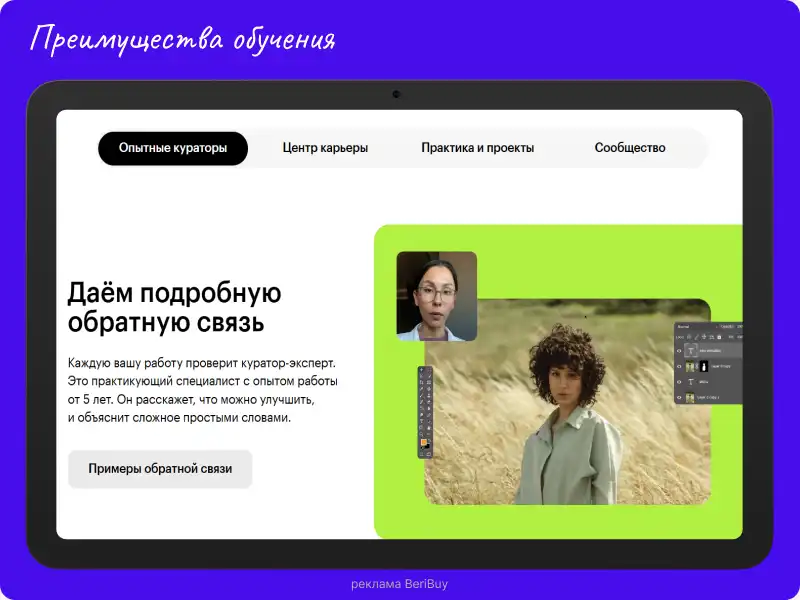Screen dimensions: 800x600
Task: Click the quick mask icon at toolbar bottom
Action: coord(421,454)
